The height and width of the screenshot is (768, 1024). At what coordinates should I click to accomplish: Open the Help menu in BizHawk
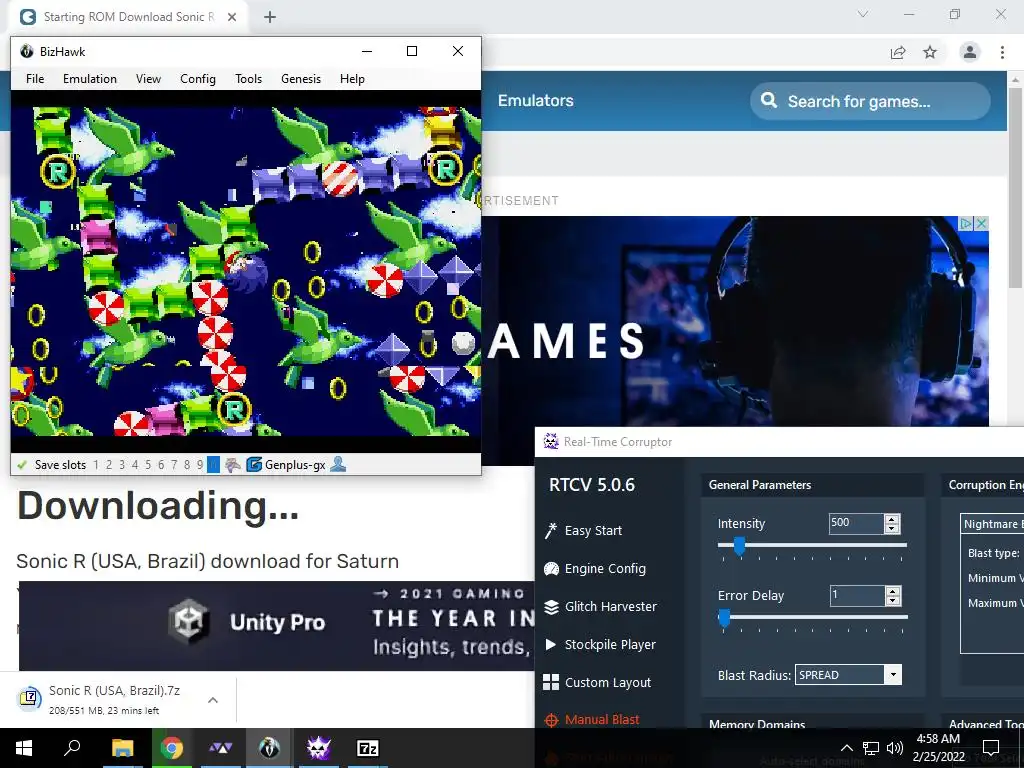[x=352, y=79]
